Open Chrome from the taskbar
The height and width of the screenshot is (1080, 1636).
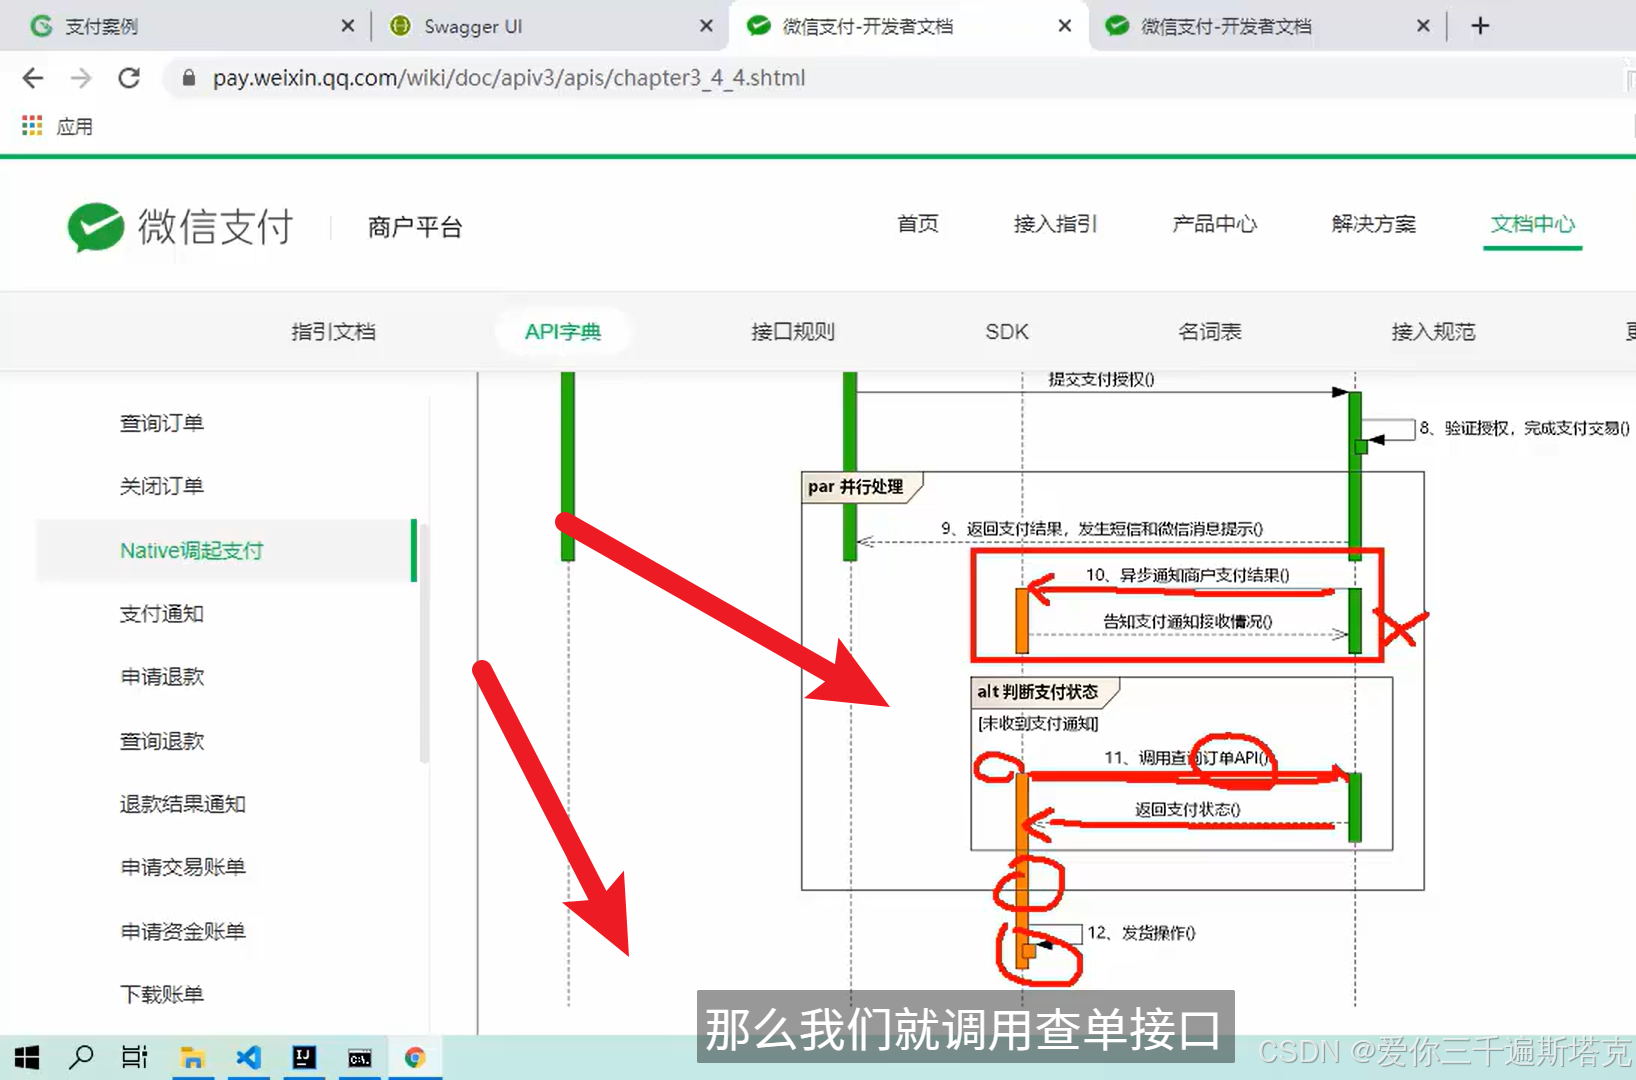pyautogui.click(x=415, y=1057)
